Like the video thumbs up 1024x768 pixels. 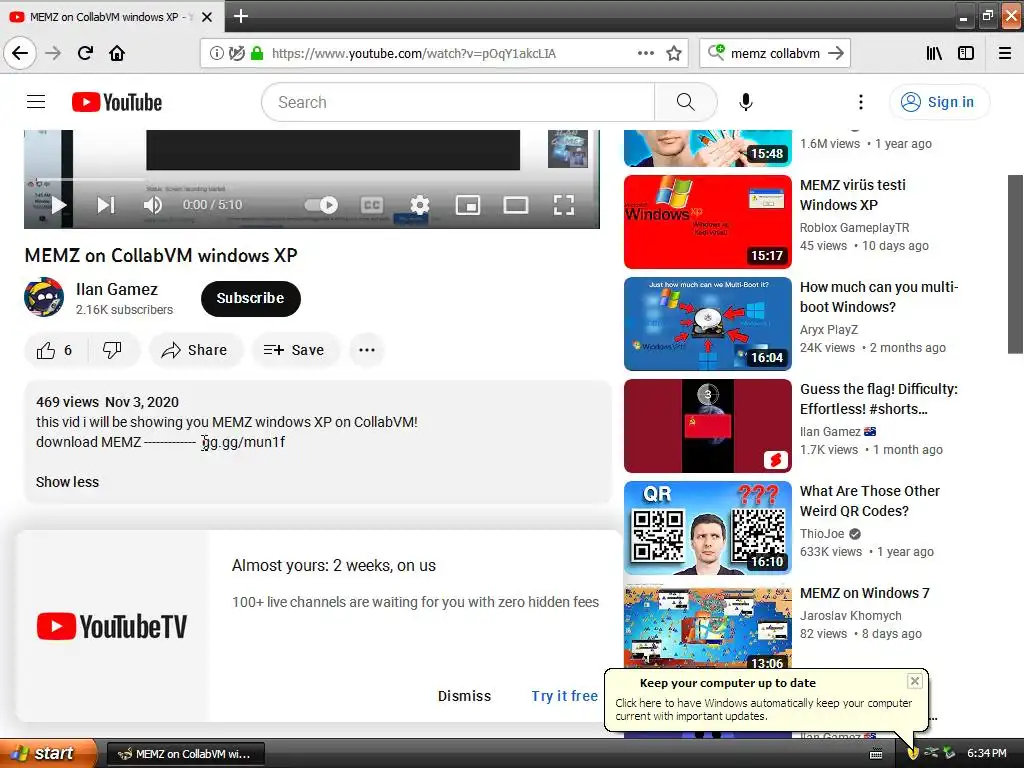pos(54,350)
